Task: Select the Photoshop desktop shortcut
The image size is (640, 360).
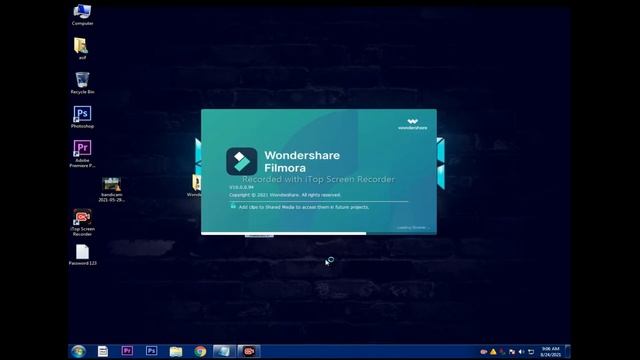Action: click(x=82, y=117)
